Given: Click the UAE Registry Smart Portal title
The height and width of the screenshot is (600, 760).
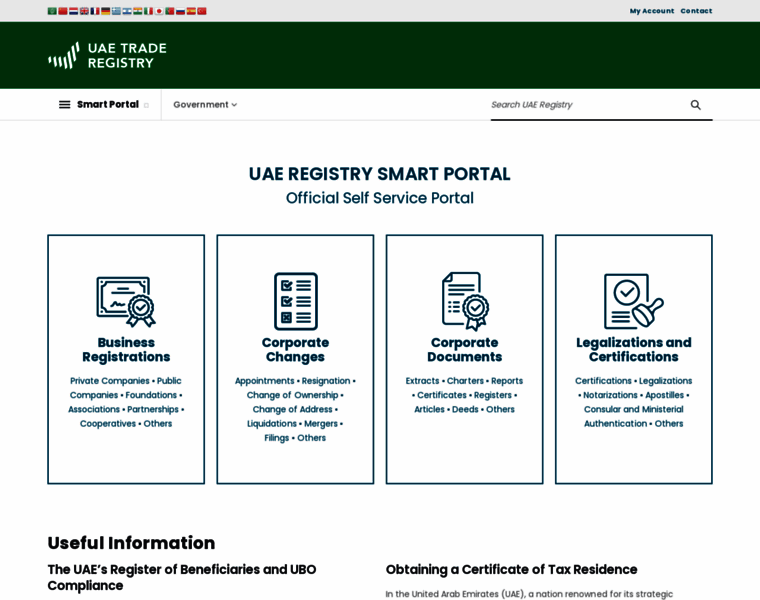Looking at the screenshot, I should click(x=380, y=174).
